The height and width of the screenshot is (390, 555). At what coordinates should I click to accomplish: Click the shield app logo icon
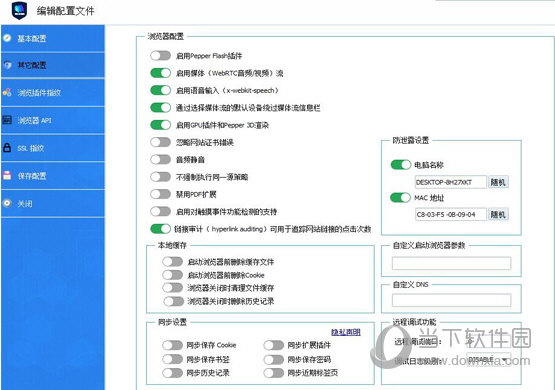(19, 10)
